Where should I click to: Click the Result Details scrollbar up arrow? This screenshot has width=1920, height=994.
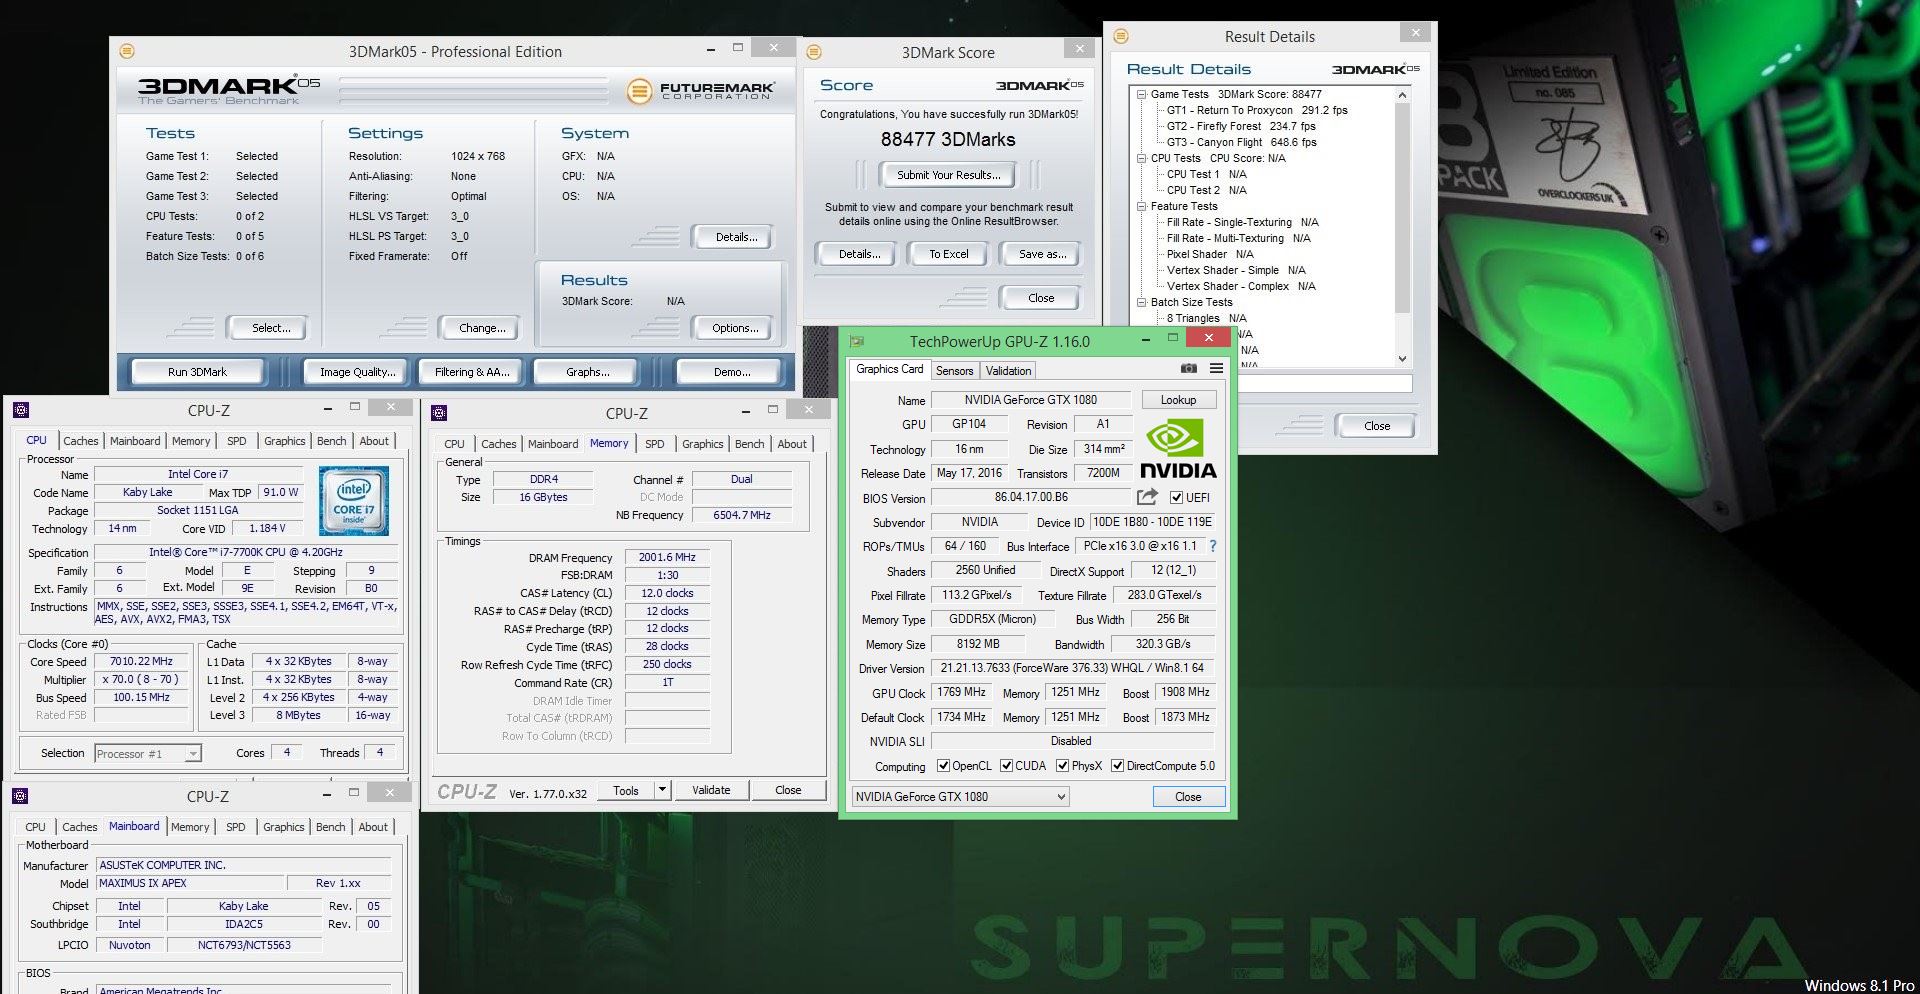tap(1402, 95)
